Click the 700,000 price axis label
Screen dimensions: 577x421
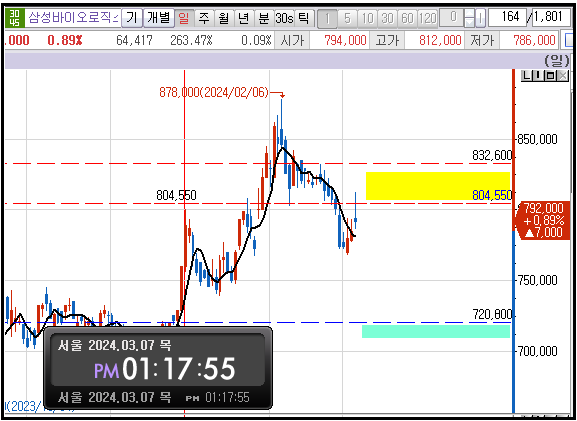[538, 351]
